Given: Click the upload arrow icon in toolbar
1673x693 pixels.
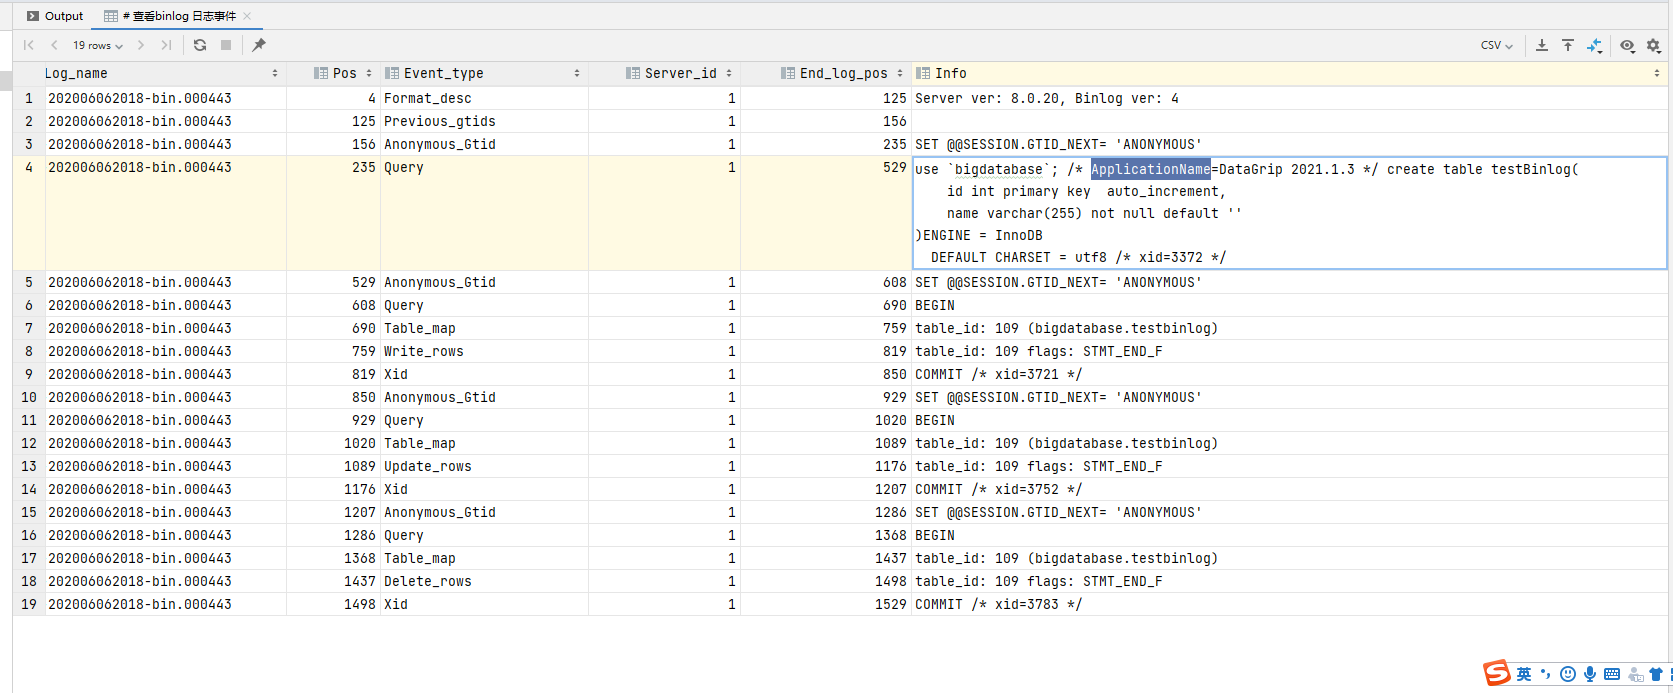Looking at the screenshot, I should coord(1568,45).
